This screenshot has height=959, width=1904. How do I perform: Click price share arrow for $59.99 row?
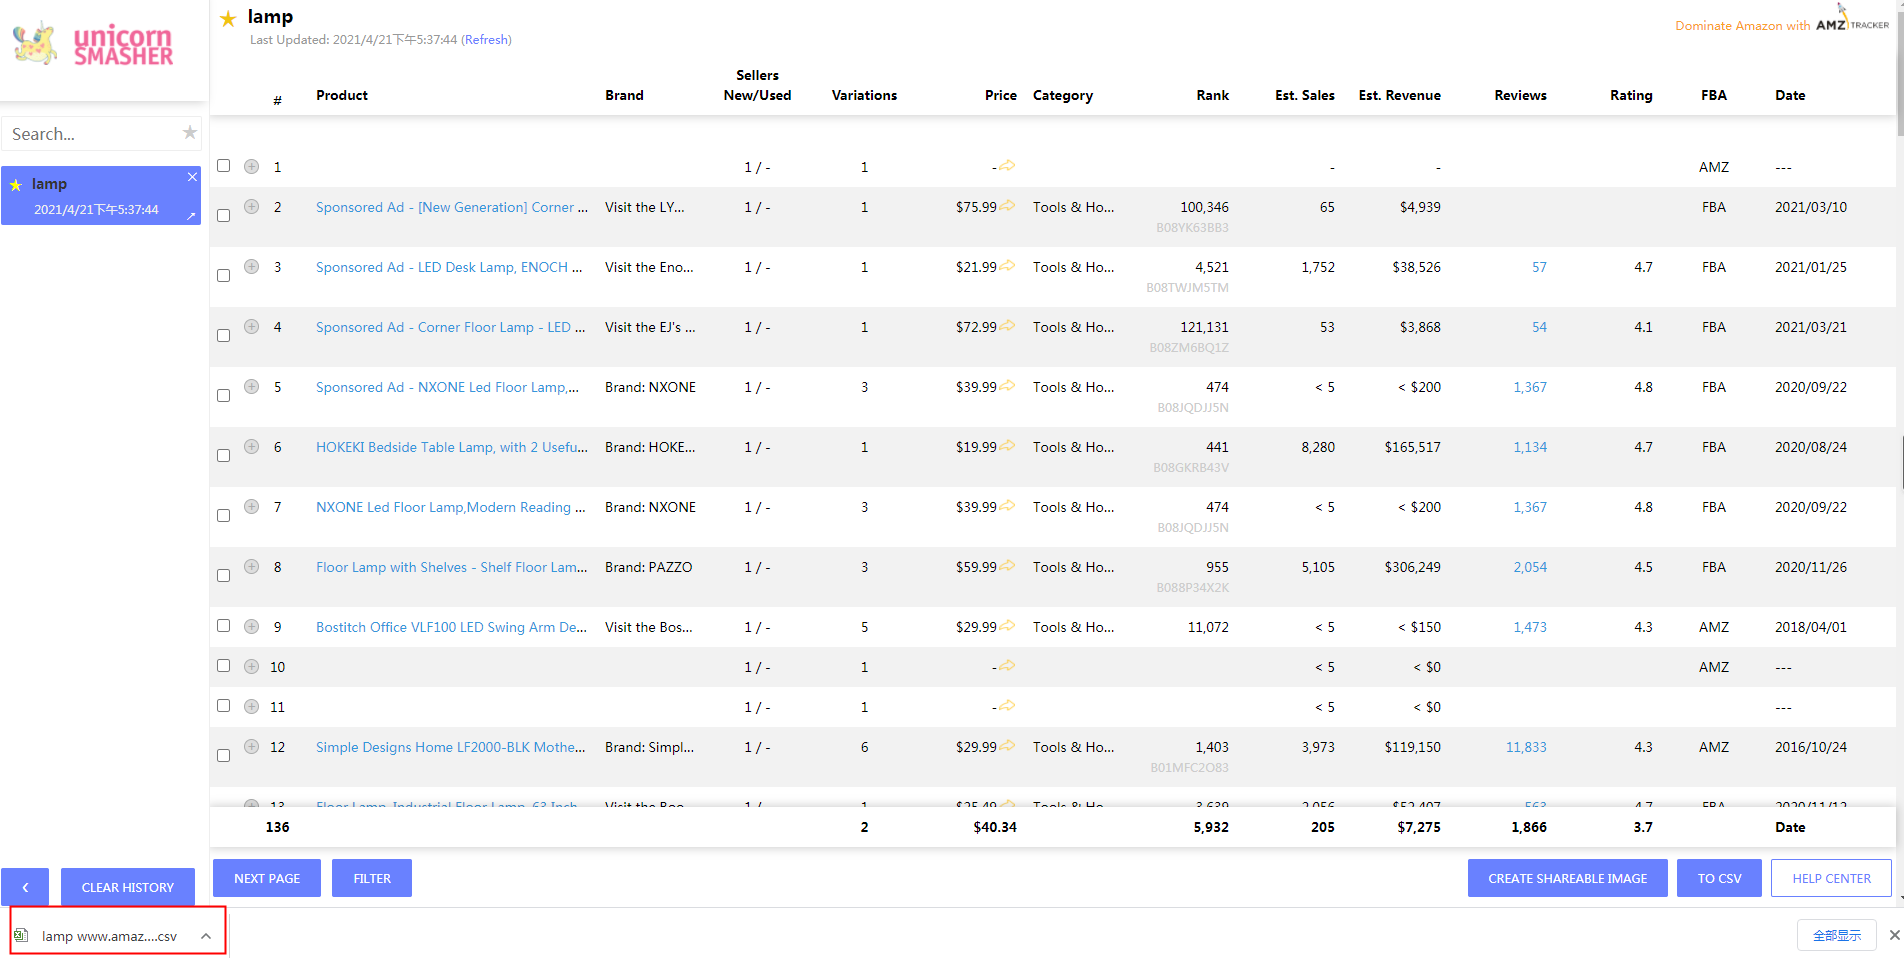[x=1007, y=566]
